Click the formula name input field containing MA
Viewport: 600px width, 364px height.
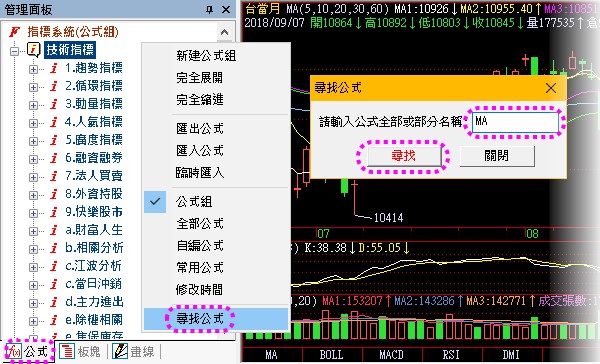point(515,122)
